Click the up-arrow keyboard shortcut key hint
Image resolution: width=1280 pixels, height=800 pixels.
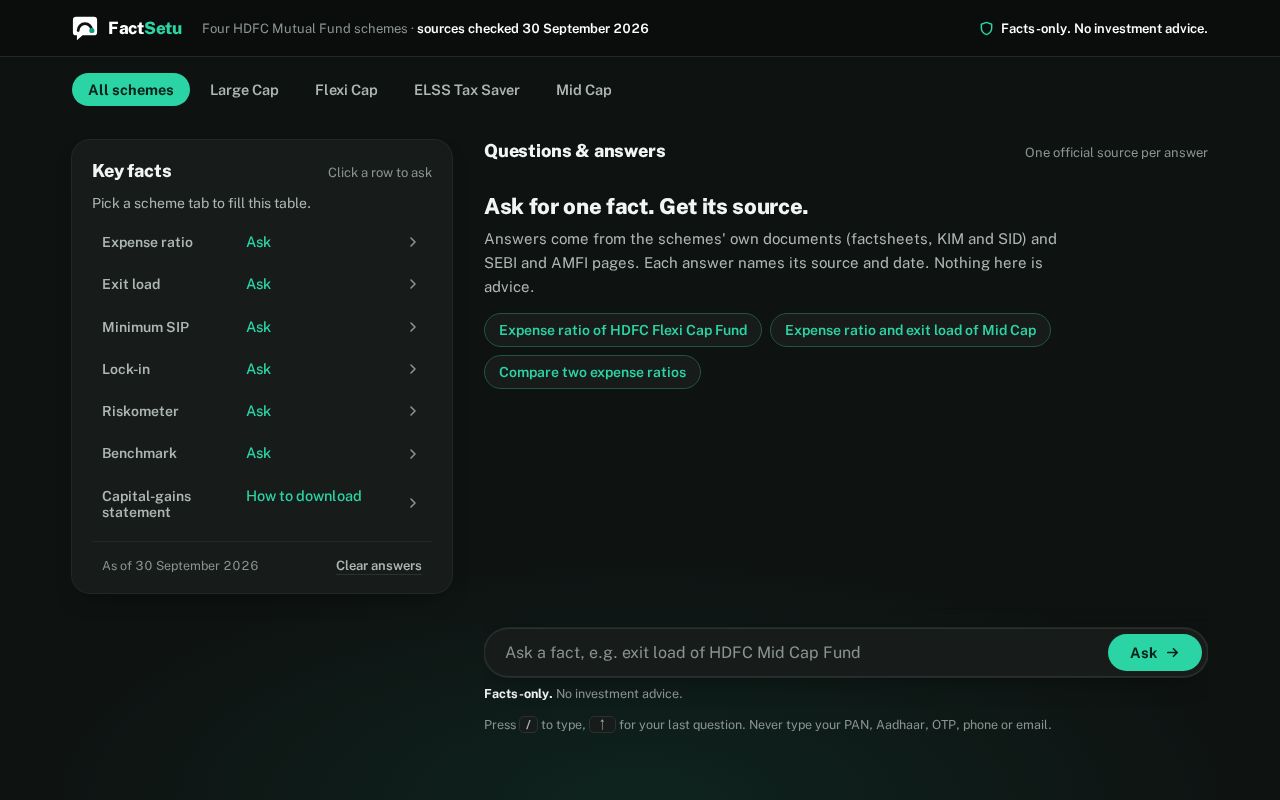tap(602, 725)
